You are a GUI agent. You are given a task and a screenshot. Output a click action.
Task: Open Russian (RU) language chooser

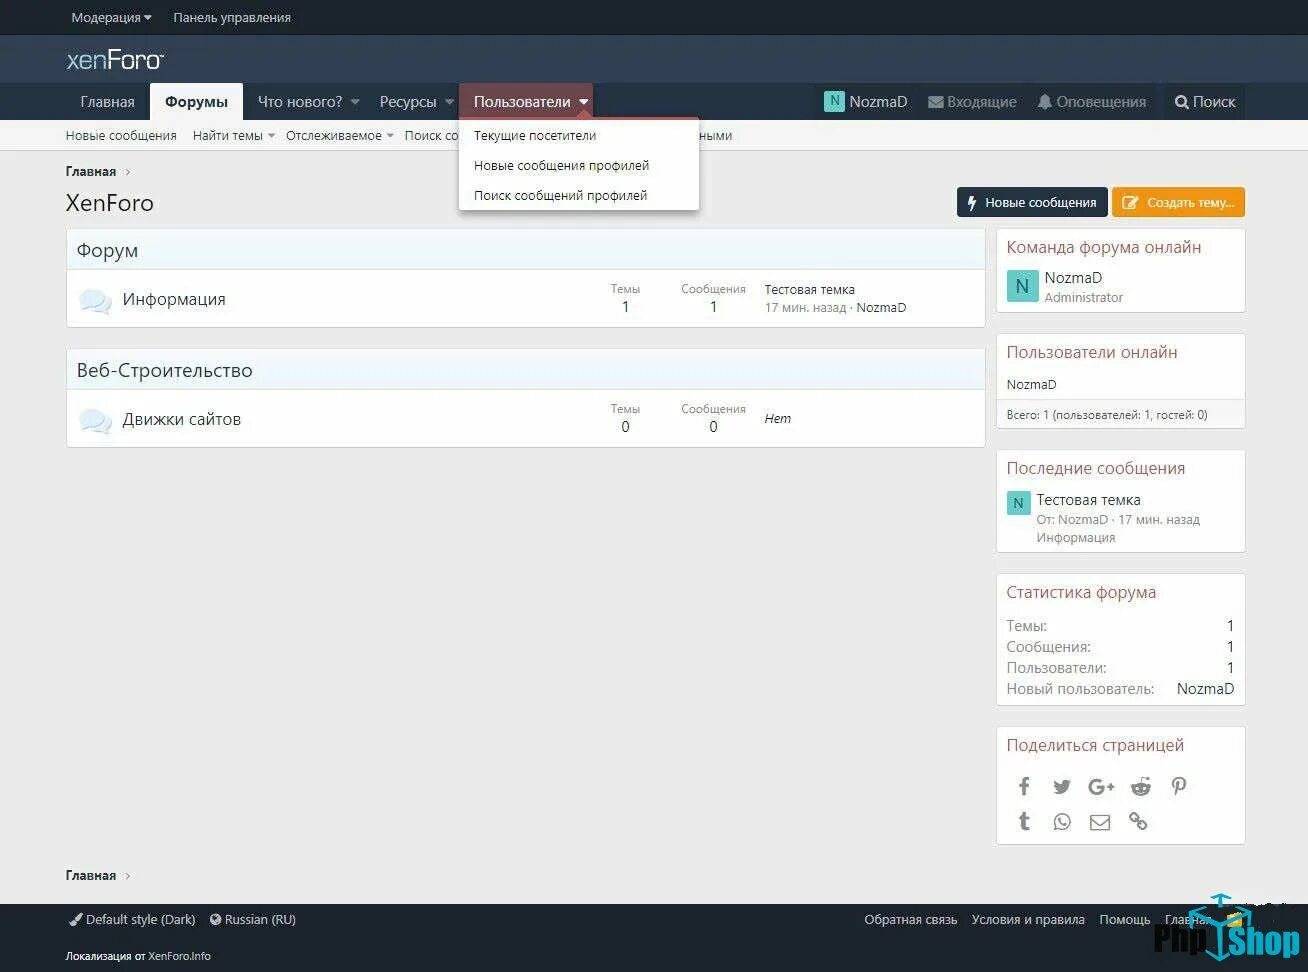coord(253,919)
